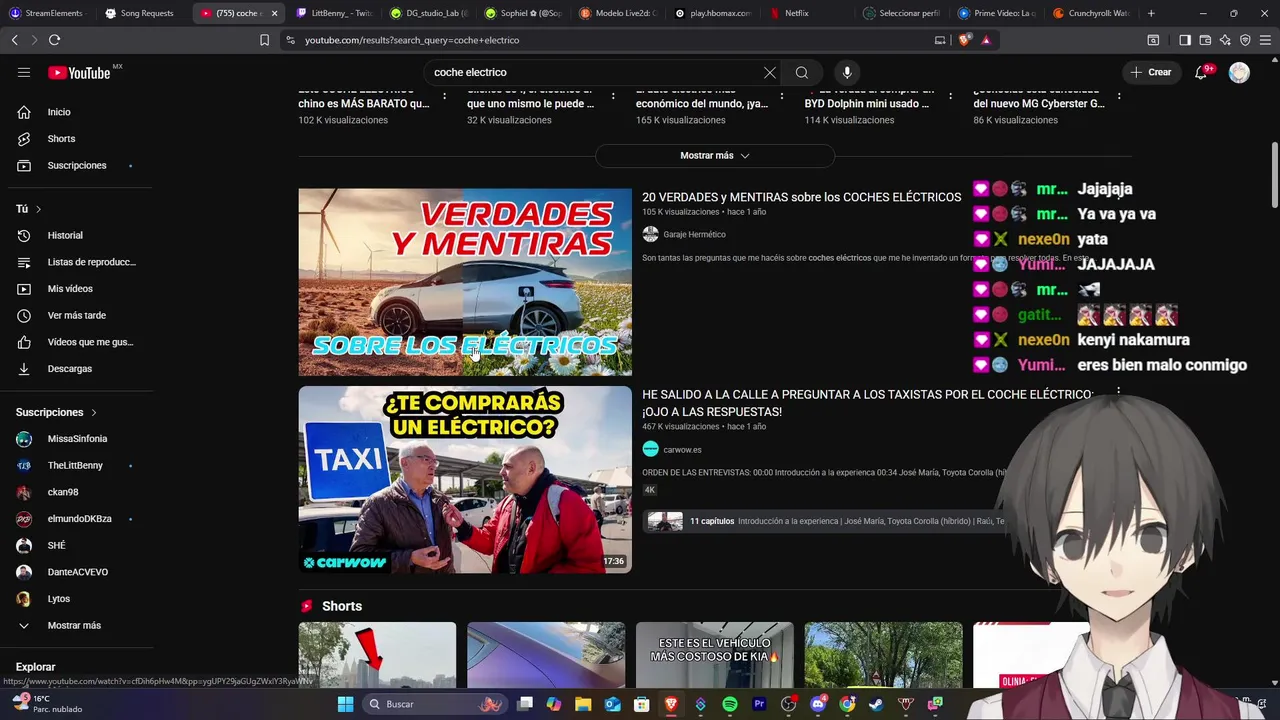Open the HE SALIDO A LA CALLE video title
This screenshot has height=720, width=1280.
pyautogui.click(x=867, y=403)
